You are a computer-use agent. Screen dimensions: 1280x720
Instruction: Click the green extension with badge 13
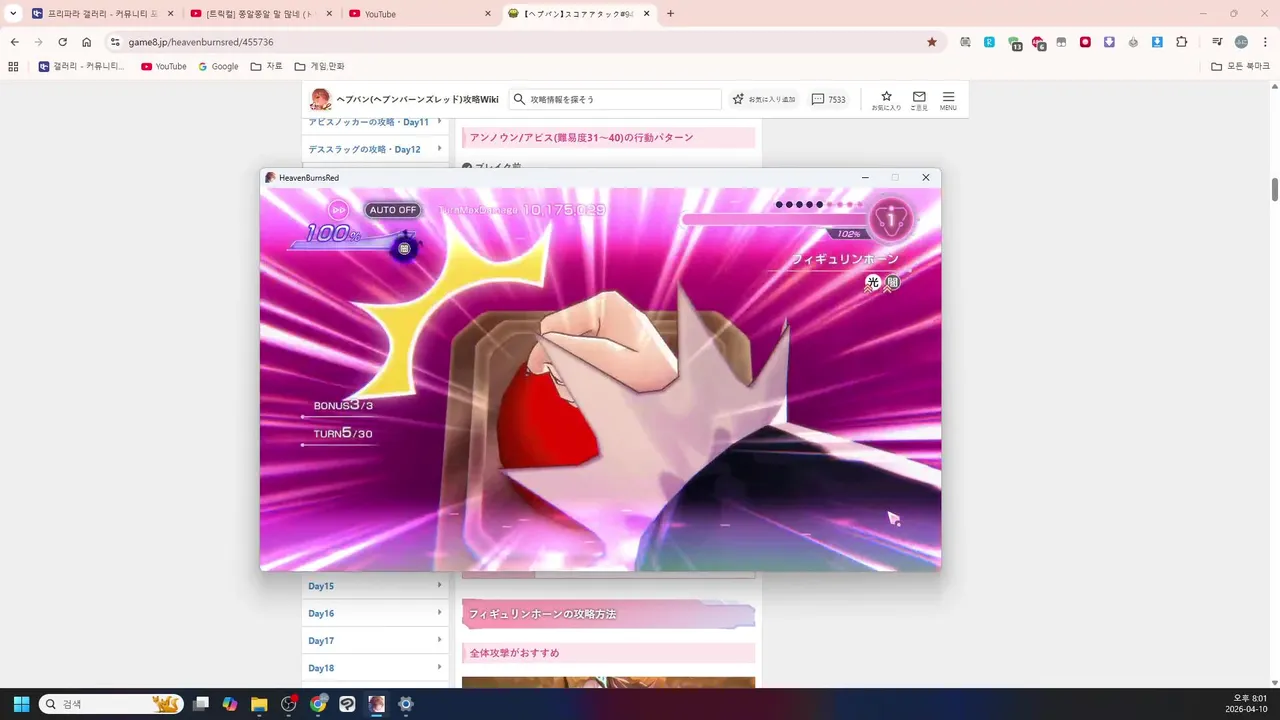pyautogui.click(x=1014, y=43)
